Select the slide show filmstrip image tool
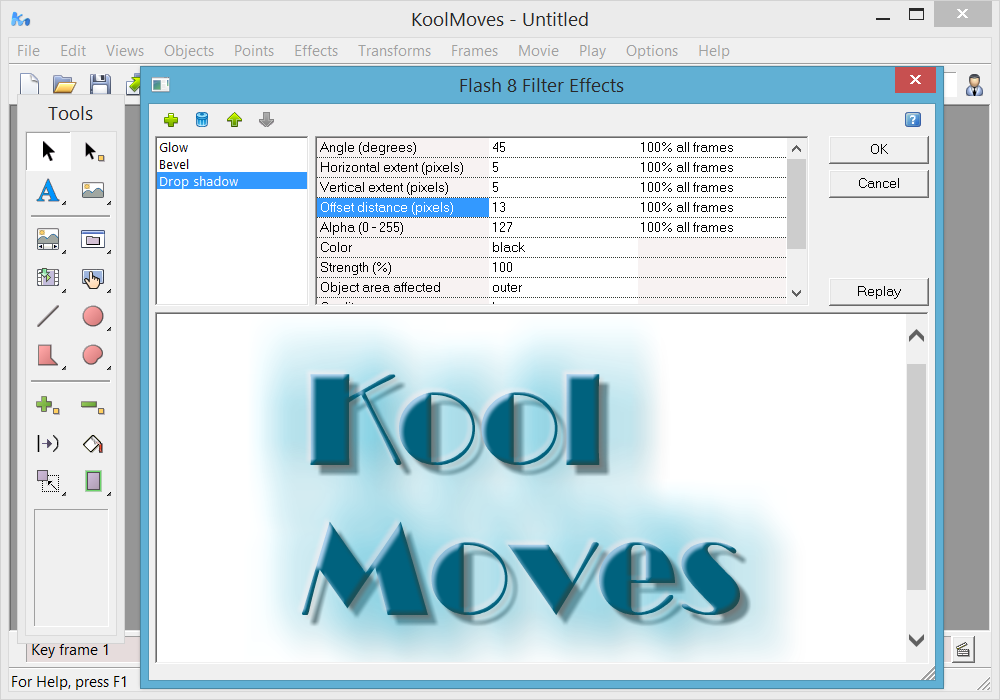 48,240
